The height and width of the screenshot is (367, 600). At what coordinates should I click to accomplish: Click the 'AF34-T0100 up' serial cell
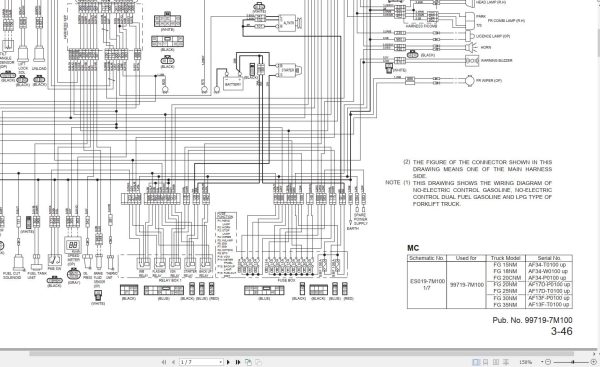click(x=547, y=264)
